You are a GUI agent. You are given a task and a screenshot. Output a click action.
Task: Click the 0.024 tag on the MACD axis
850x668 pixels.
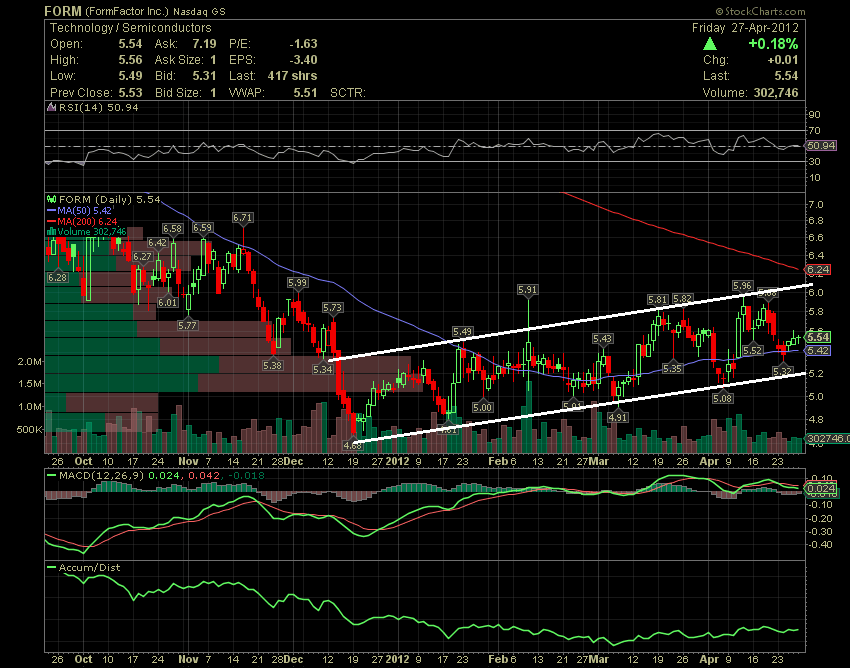822,489
